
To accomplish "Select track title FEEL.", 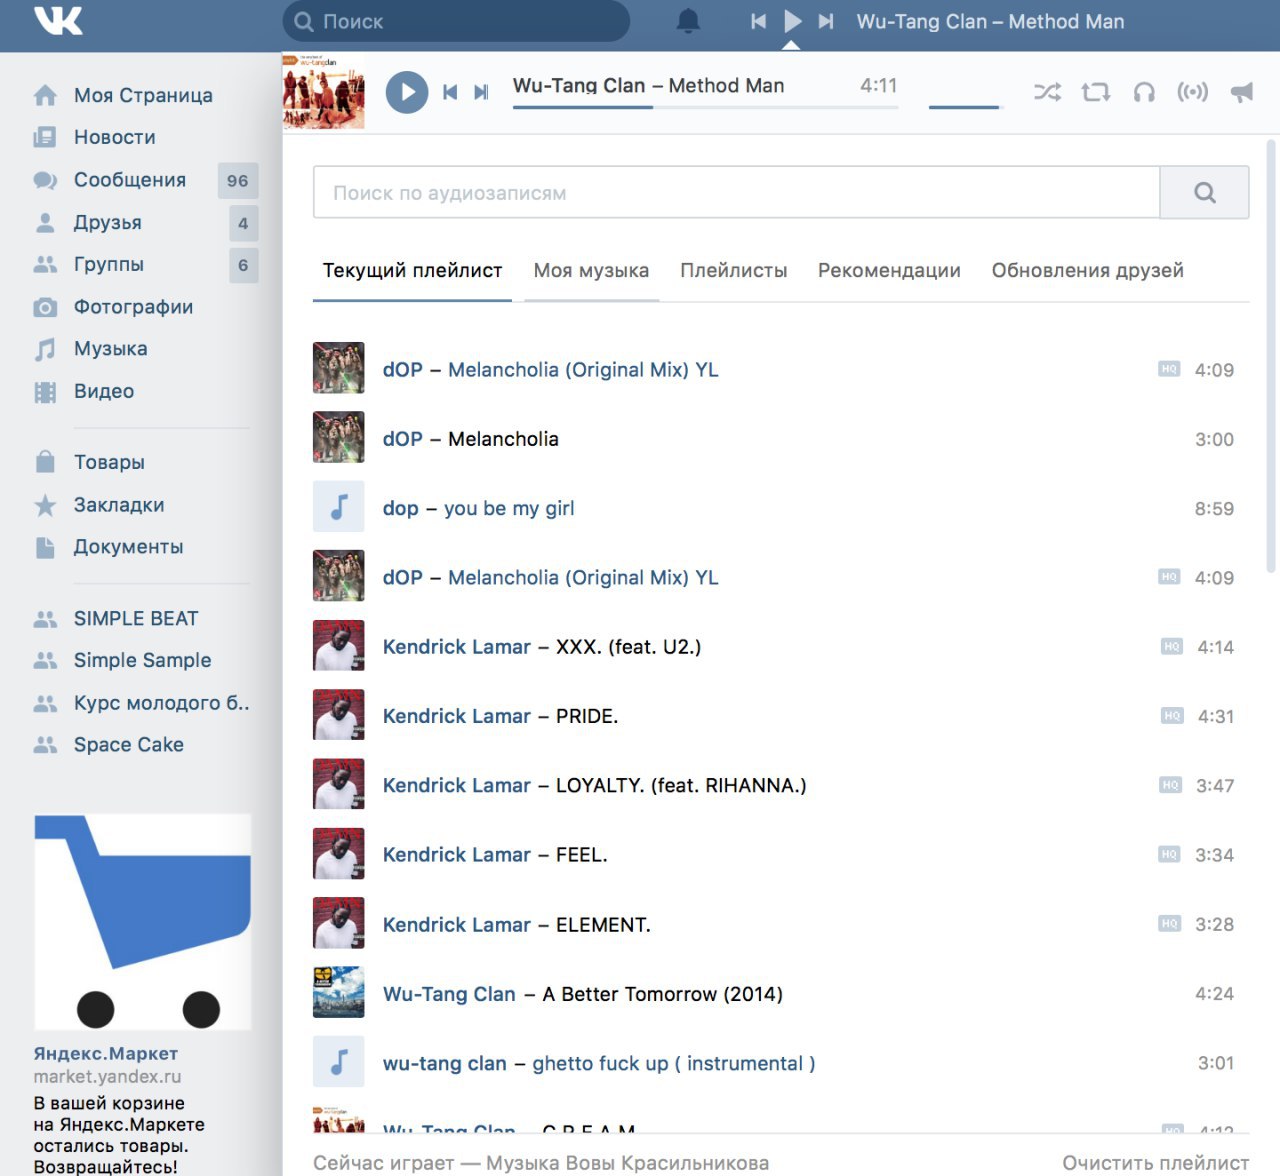I will (x=582, y=855).
